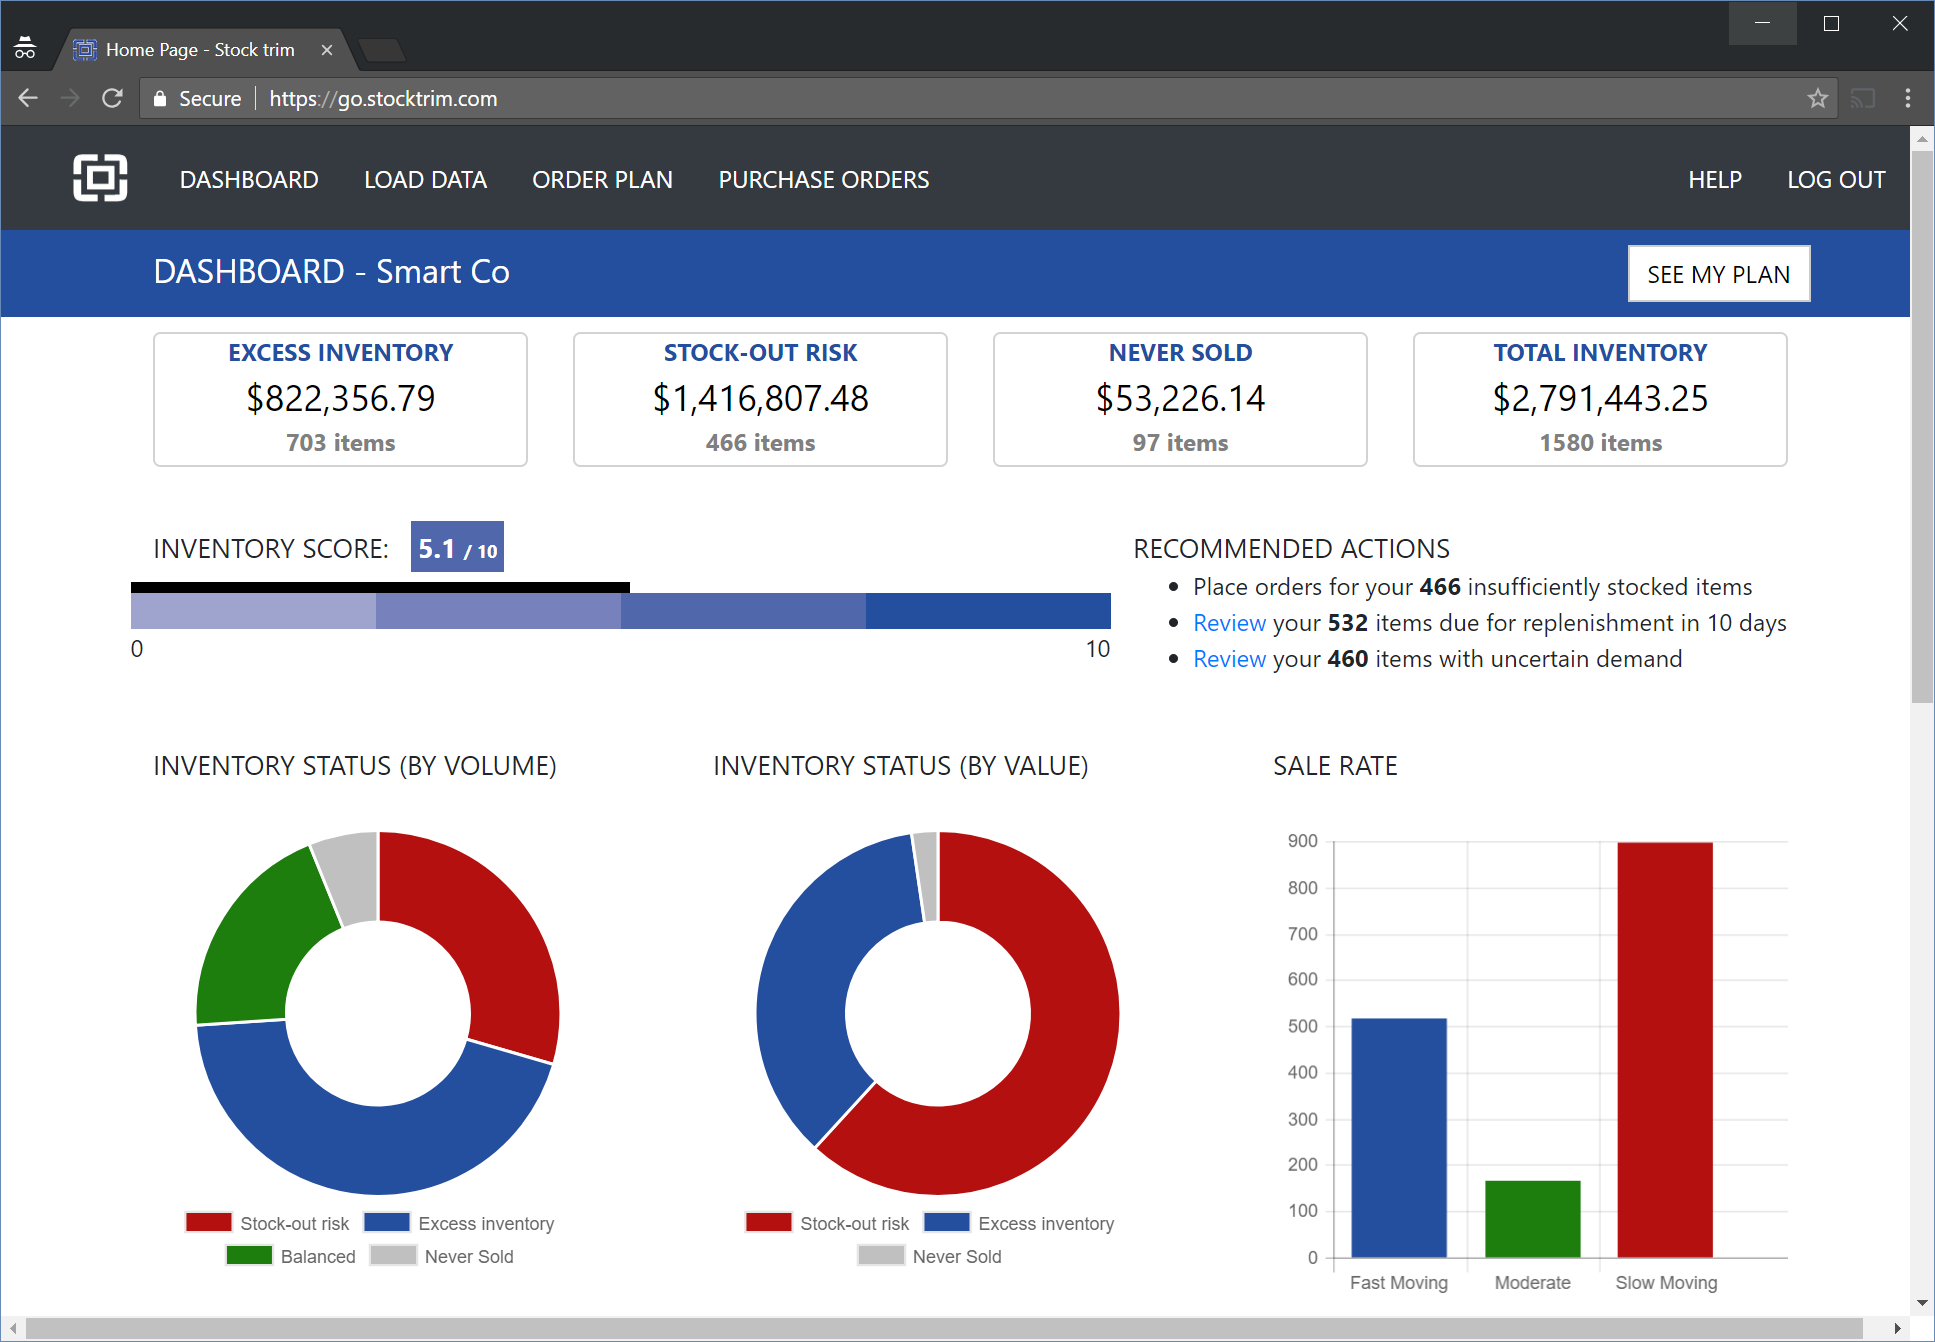Click Review link for uncertain demand items
1935x1342 pixels.
(1229, 659)
